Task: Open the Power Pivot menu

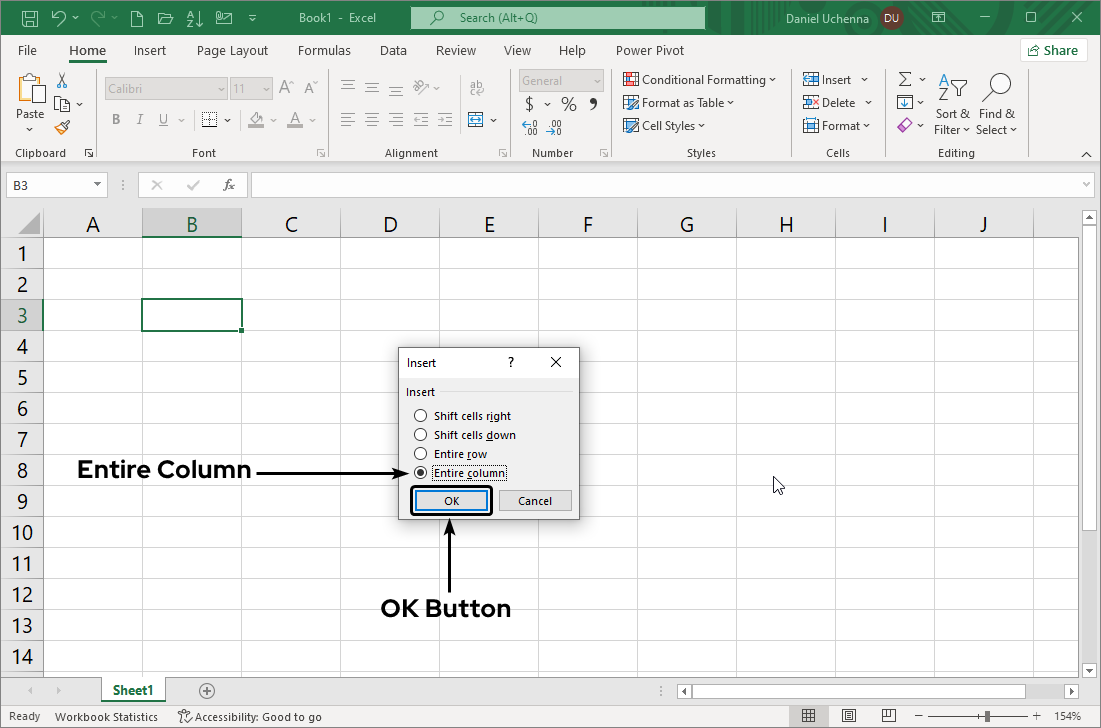Action: [x=649, y=50]
